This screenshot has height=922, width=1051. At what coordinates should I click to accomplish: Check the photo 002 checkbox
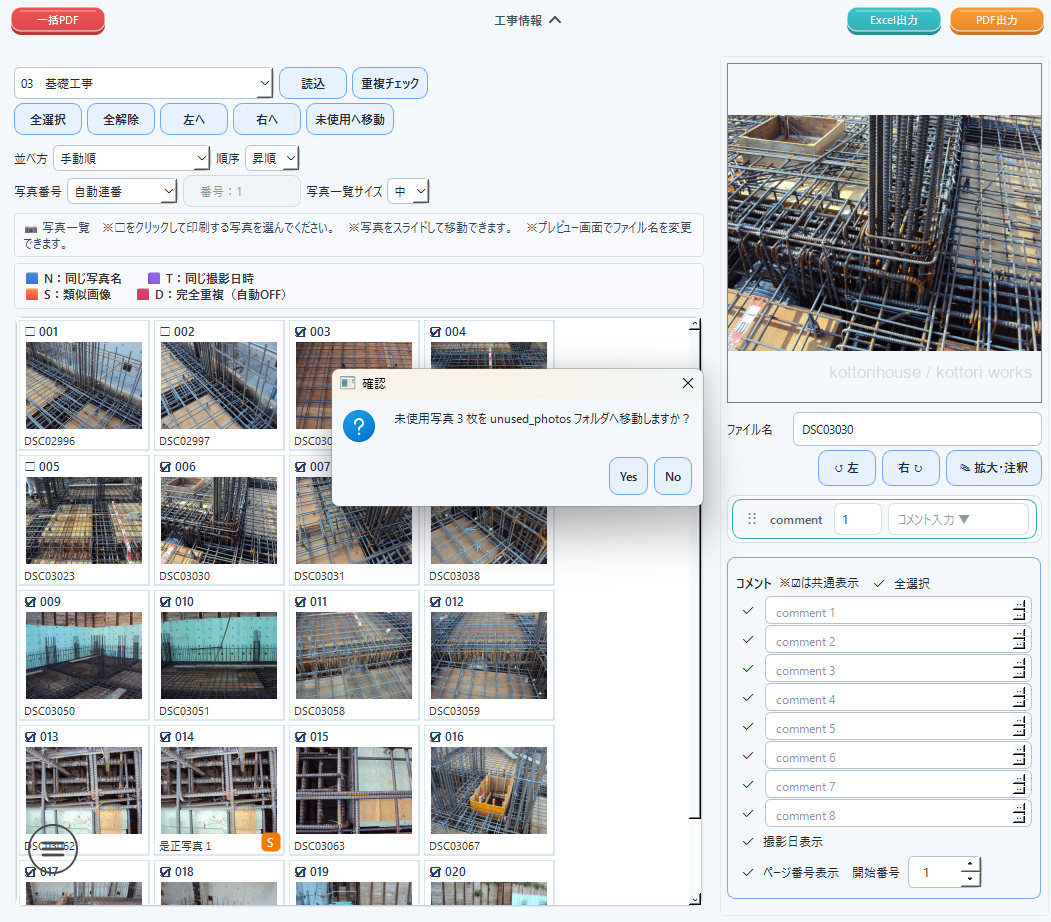click(x=166, y=331)
